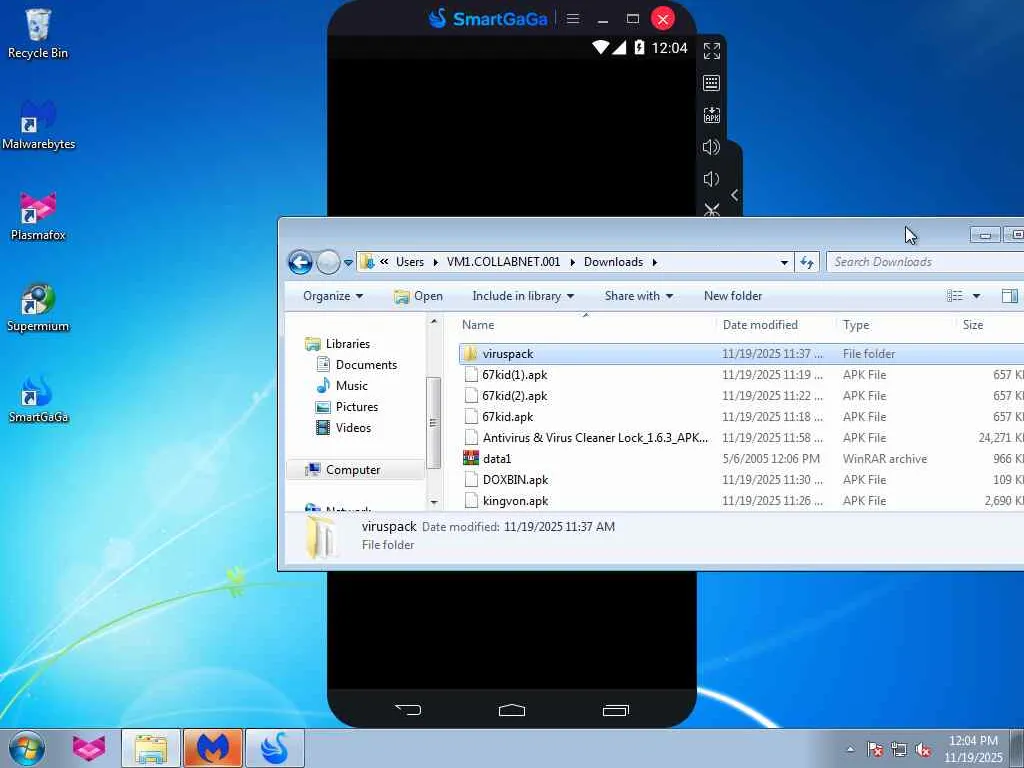Click the muted volume tray icon
The image size is (1024, 768).
point(923,750)
